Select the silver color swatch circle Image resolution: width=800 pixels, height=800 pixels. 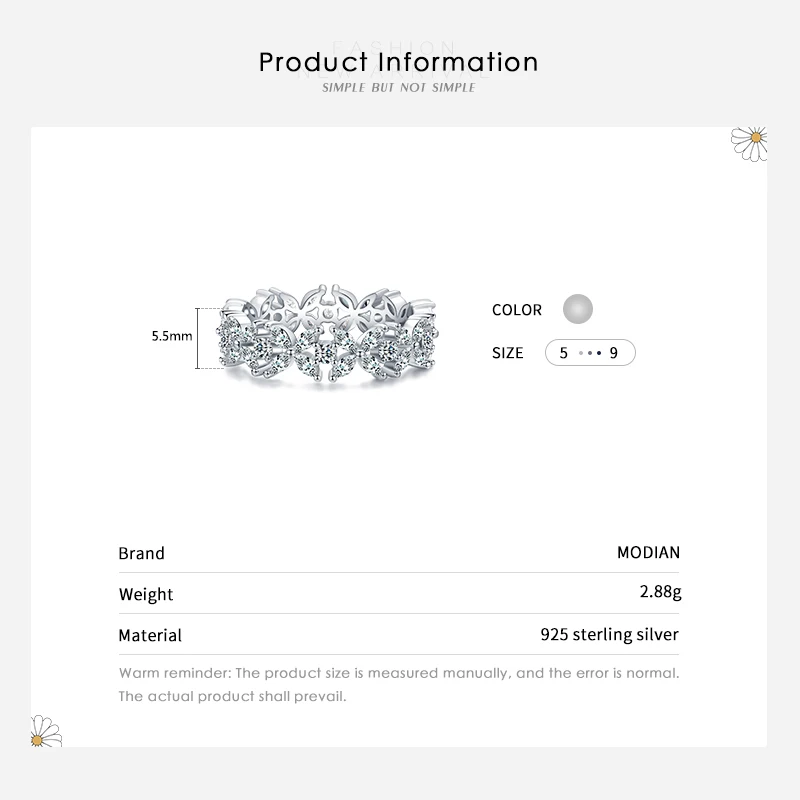pyautogui.click(x=577, y=309)
